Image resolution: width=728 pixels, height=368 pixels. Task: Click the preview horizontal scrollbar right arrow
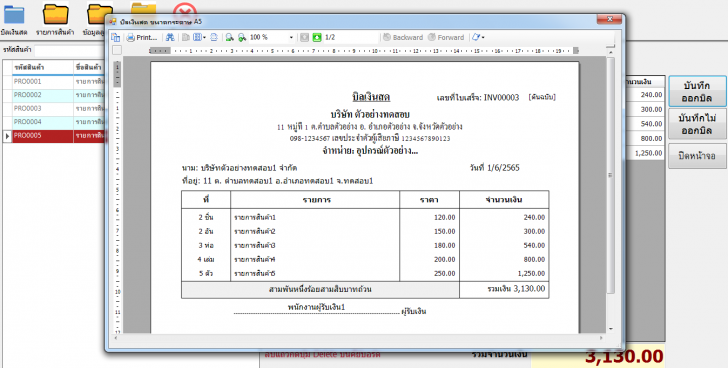602,338
